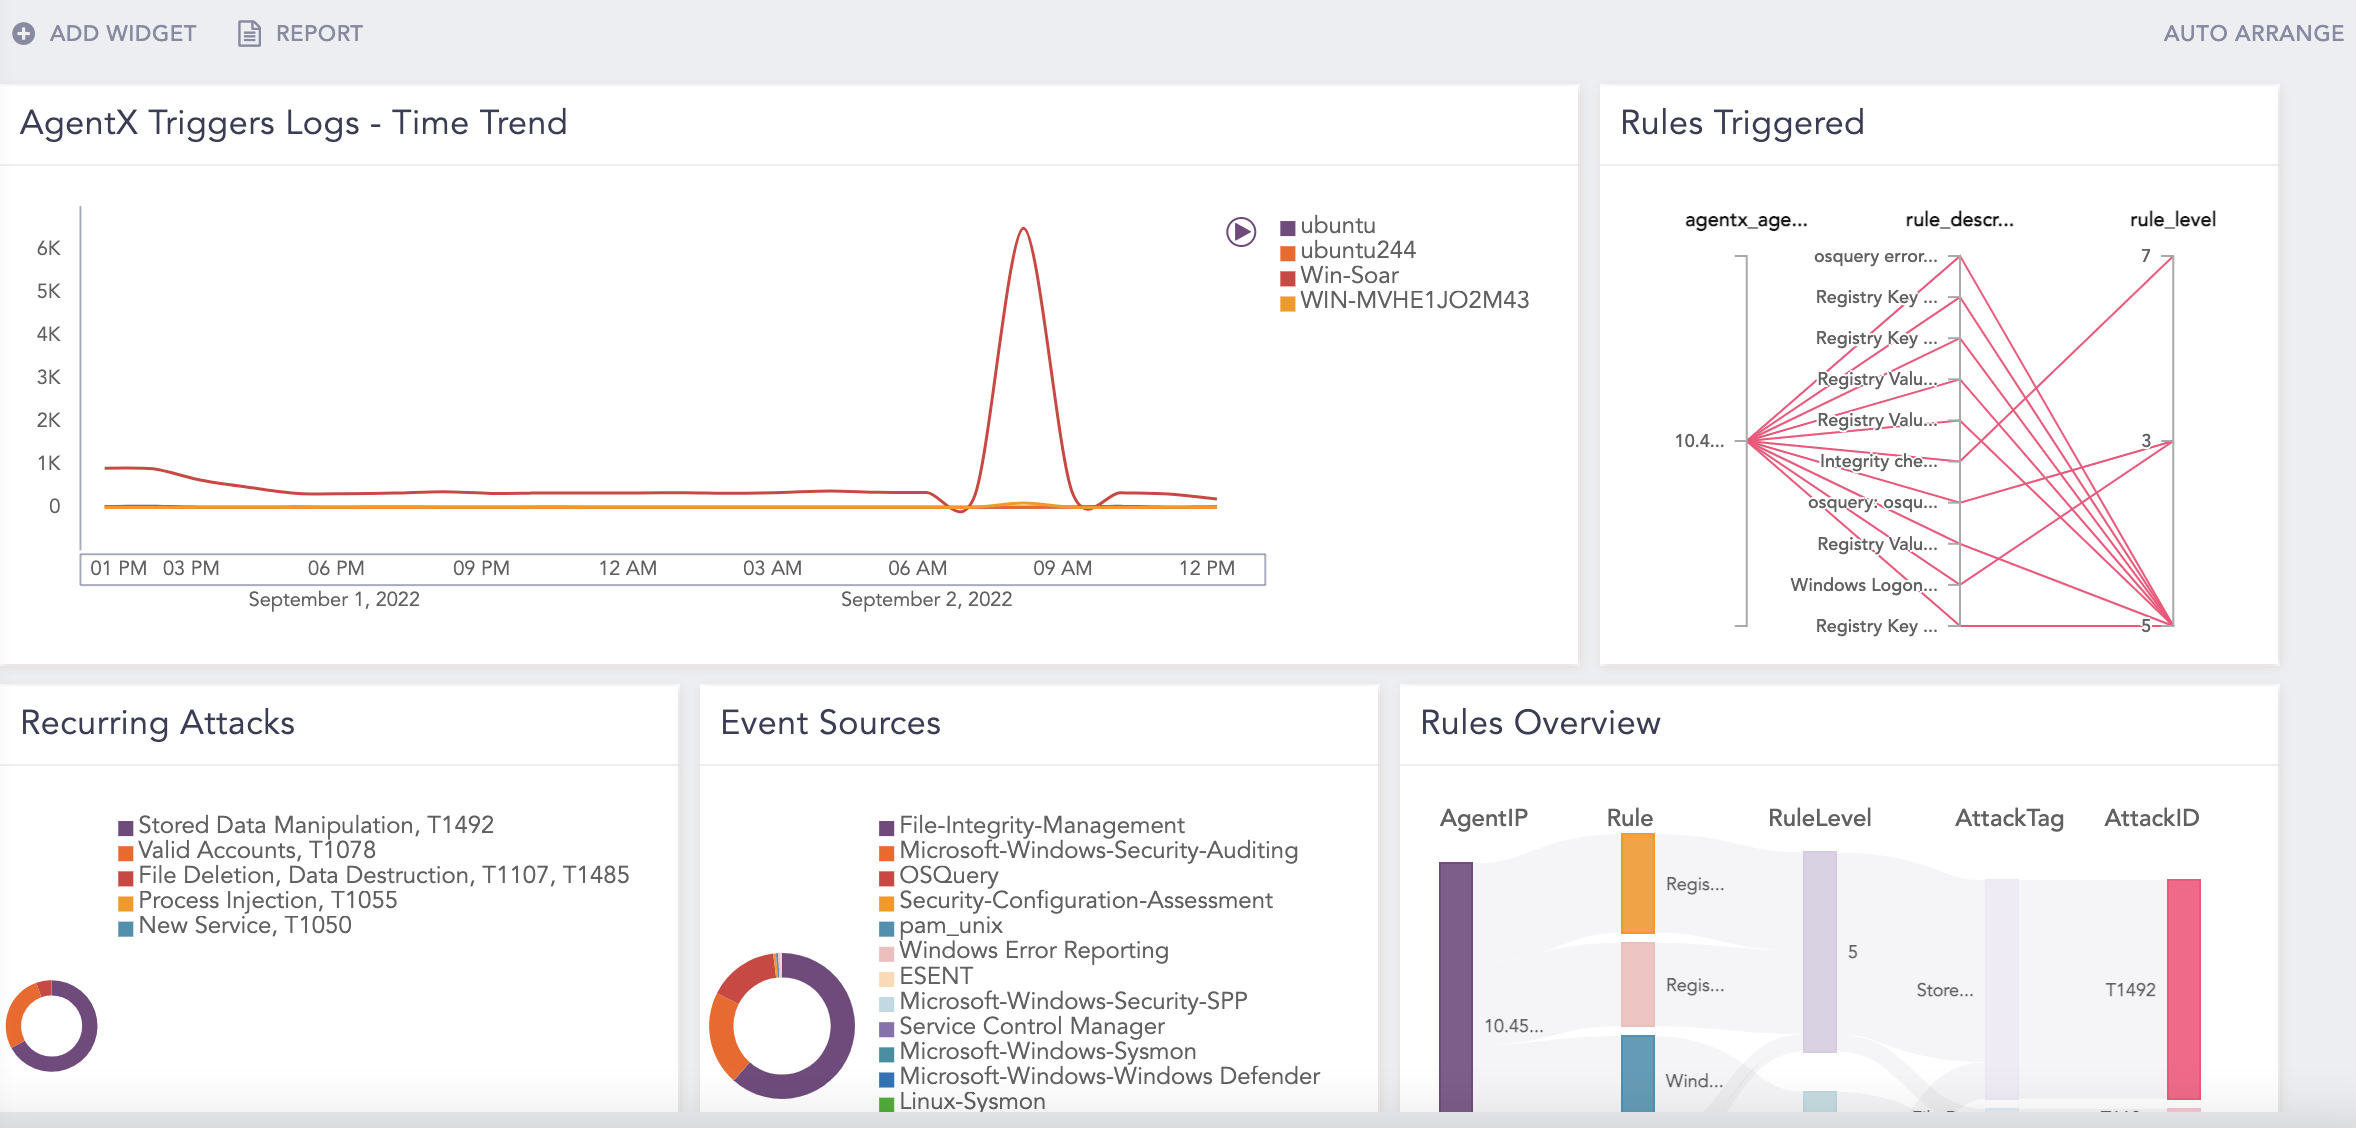Click the Valid Accounts, T1078 legend entry
The width and height of the screenshot is (2356, 1128).
[x=256, y=851]
